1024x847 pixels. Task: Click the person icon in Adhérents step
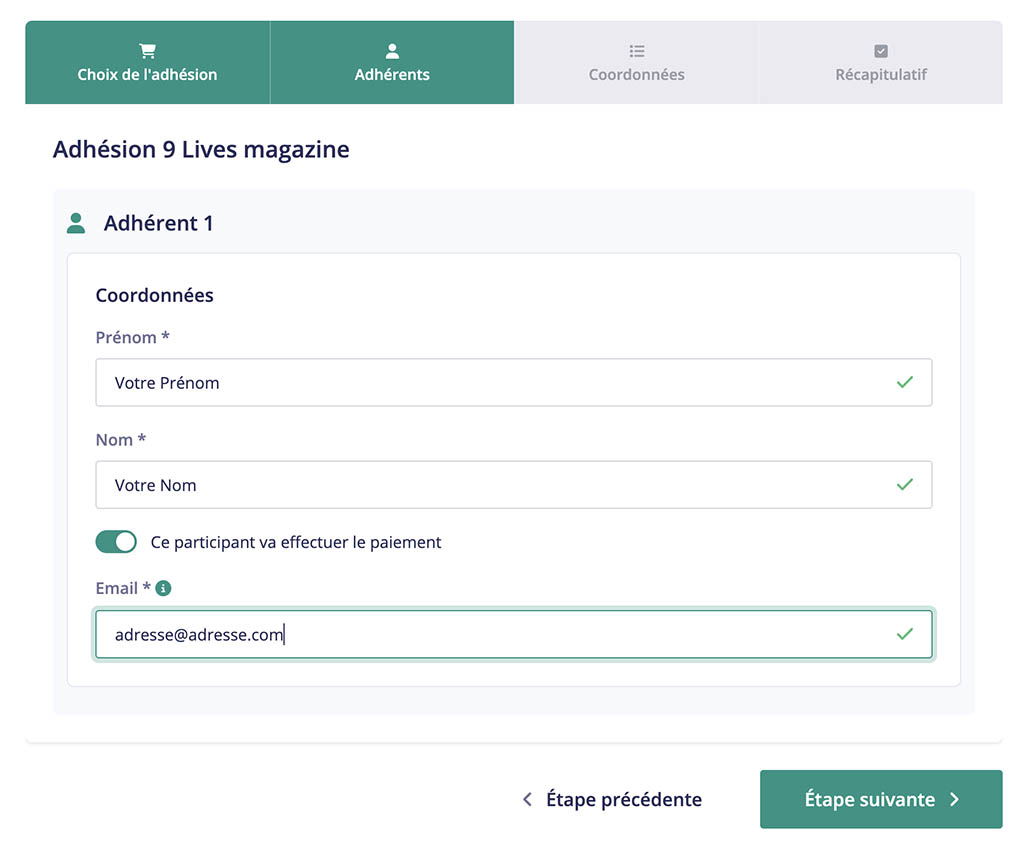click(x=392, y=51)
